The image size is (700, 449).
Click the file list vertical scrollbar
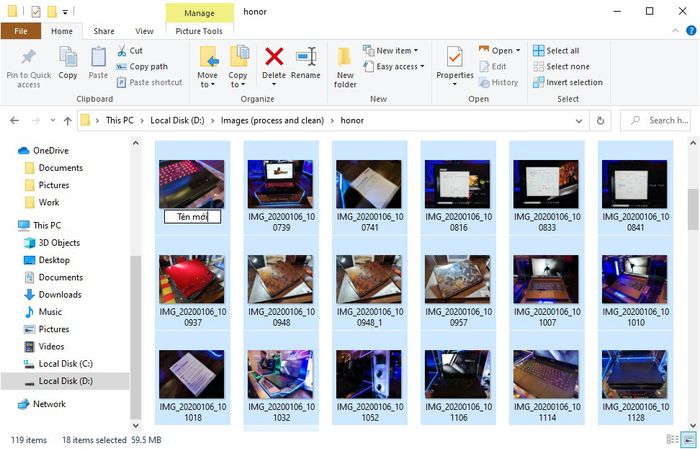click(693, 209)
